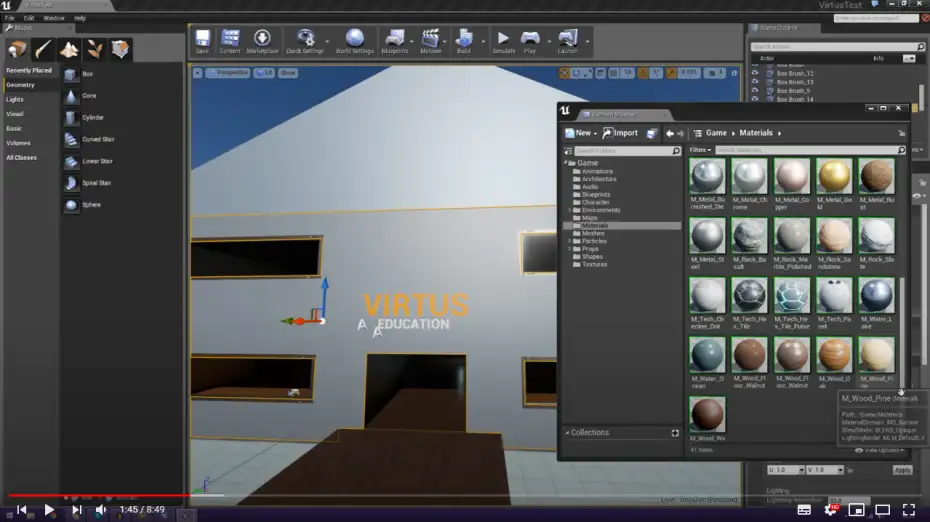
Task: Add a new collection with plus button
Action: pyautogui.click(x=675, y=433)
